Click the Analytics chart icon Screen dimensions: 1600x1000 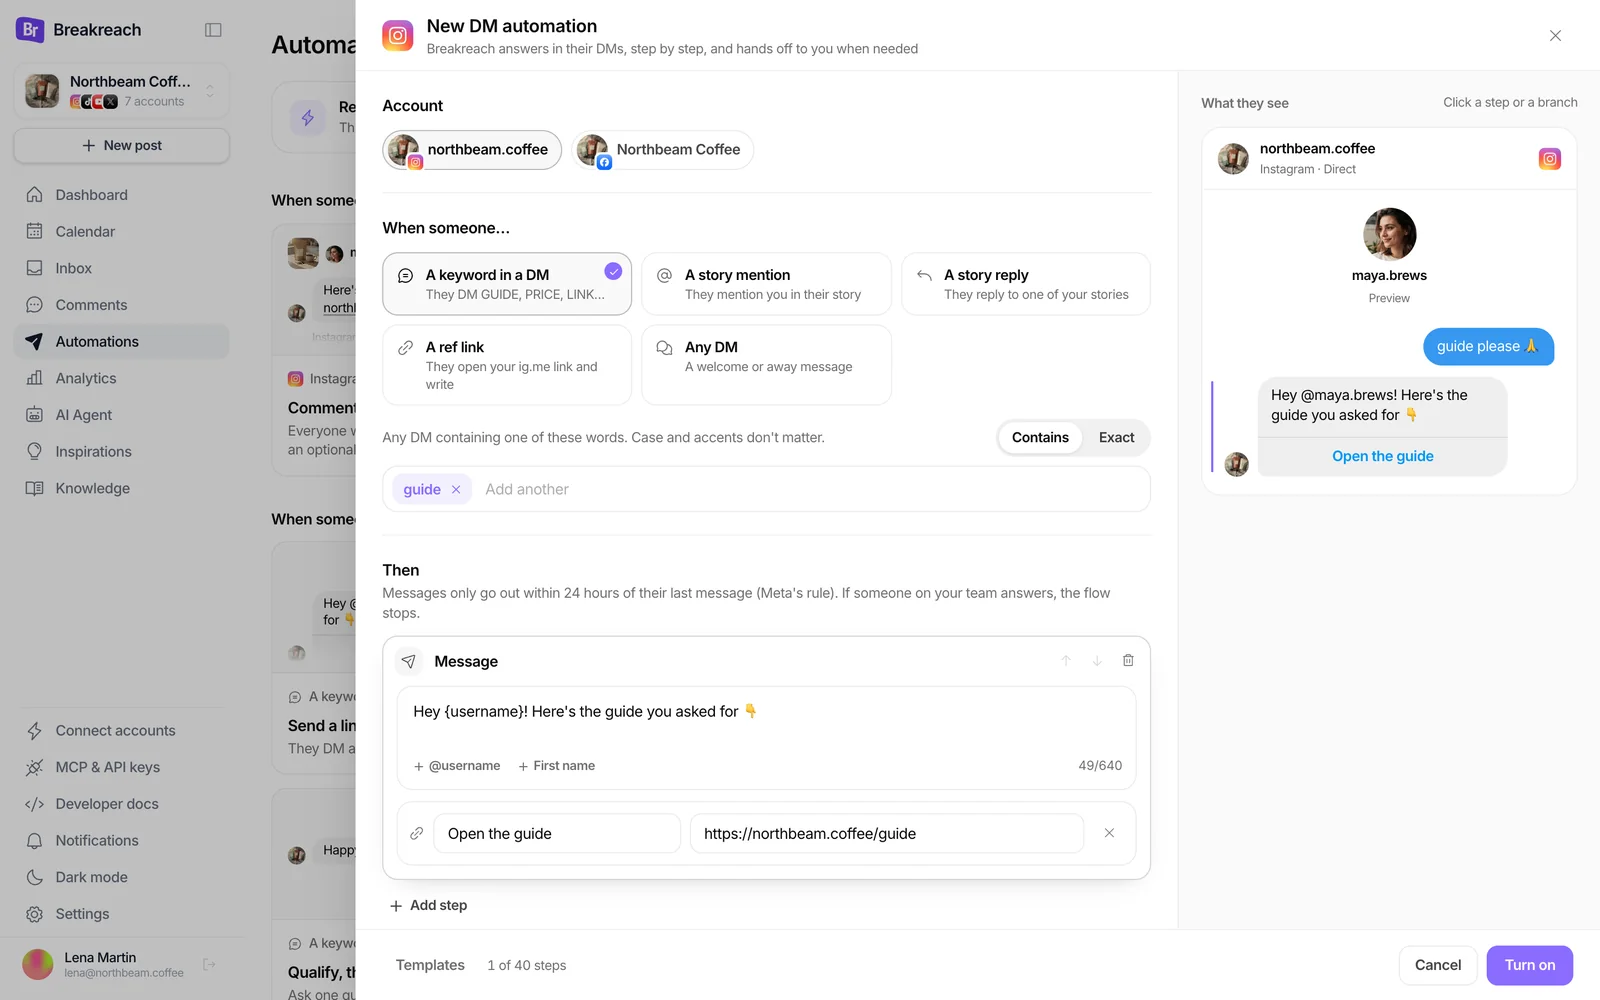click(35, 378)
